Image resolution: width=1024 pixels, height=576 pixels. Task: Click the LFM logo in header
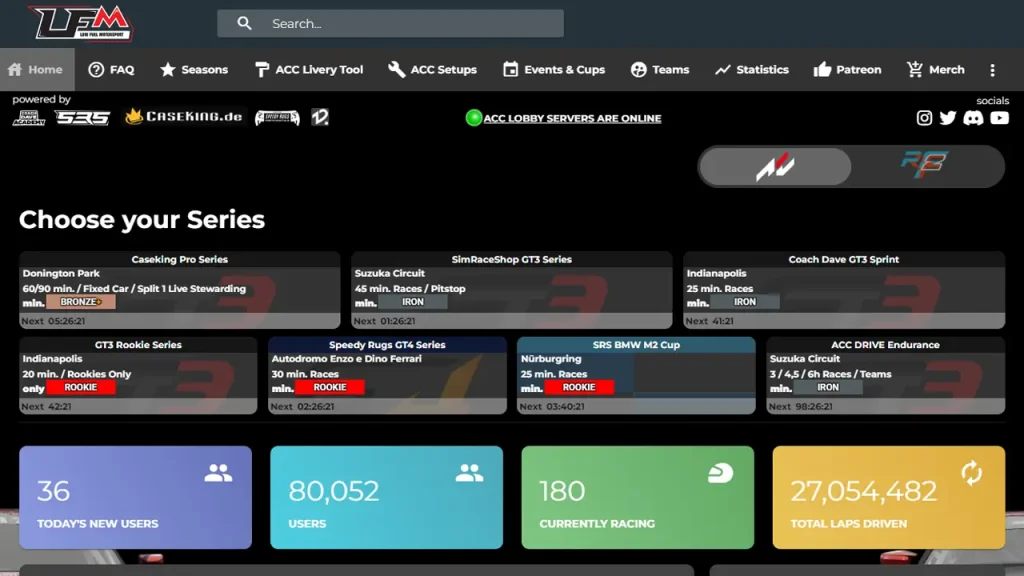coord(81,23)
